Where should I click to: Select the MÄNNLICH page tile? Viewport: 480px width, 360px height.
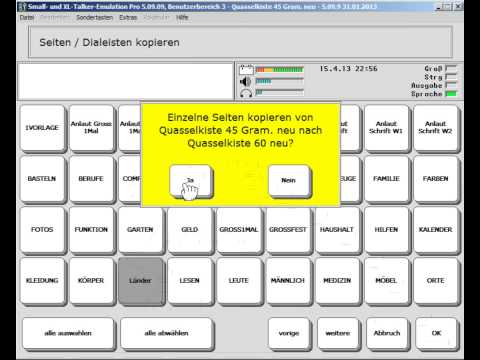point(288,281)
